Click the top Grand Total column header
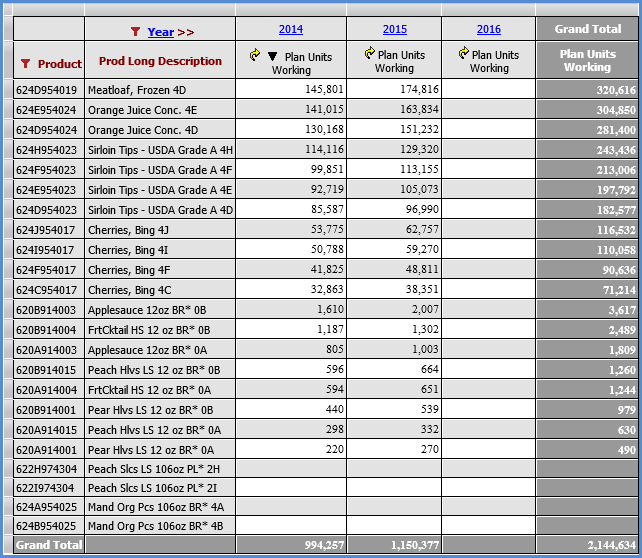The image size is (642, 558). click(588, 30)
